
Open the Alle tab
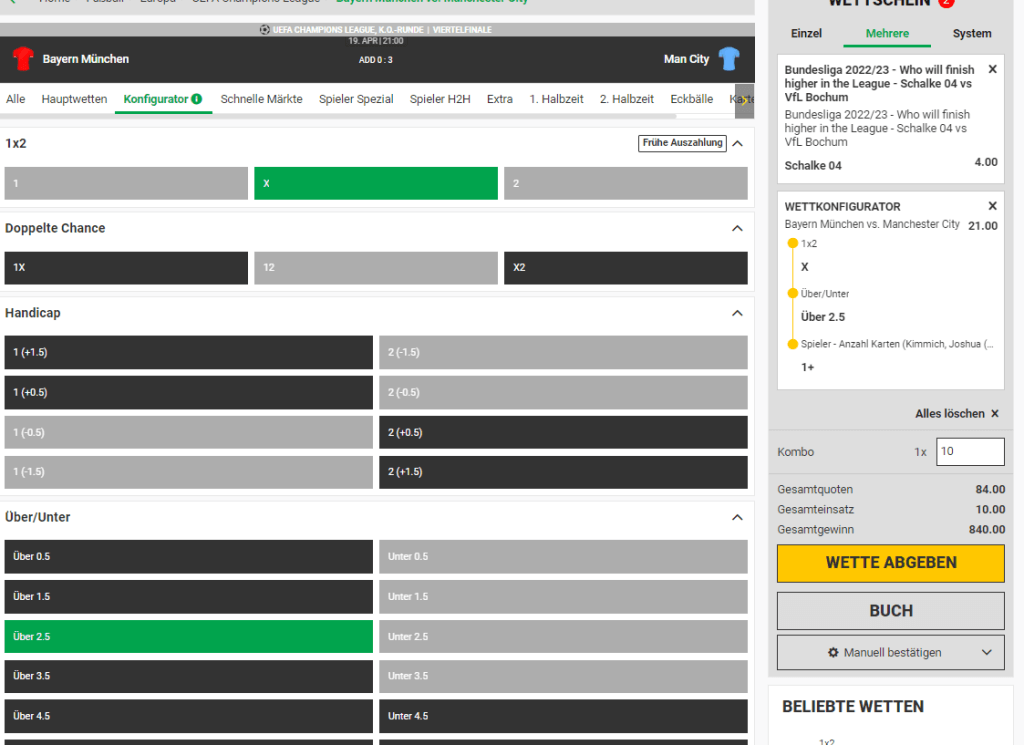point(16,99)
